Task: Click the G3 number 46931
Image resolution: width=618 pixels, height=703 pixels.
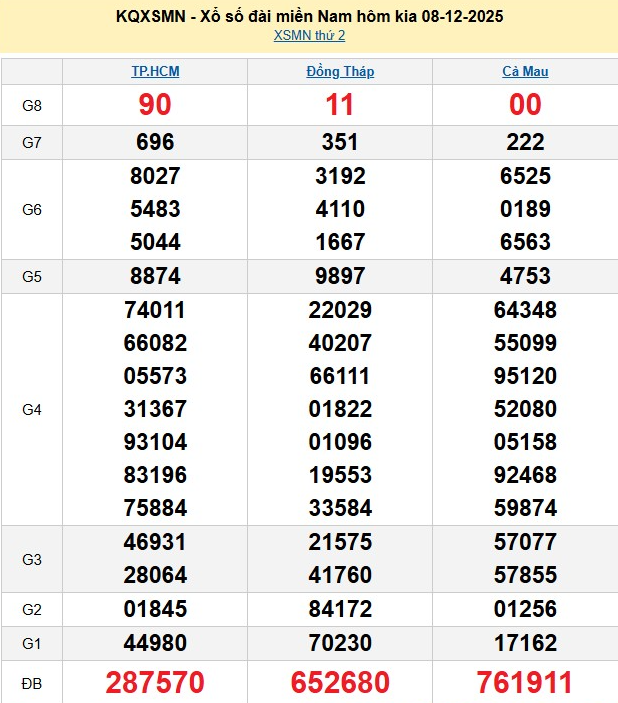Action: click(x=155, y=542)
